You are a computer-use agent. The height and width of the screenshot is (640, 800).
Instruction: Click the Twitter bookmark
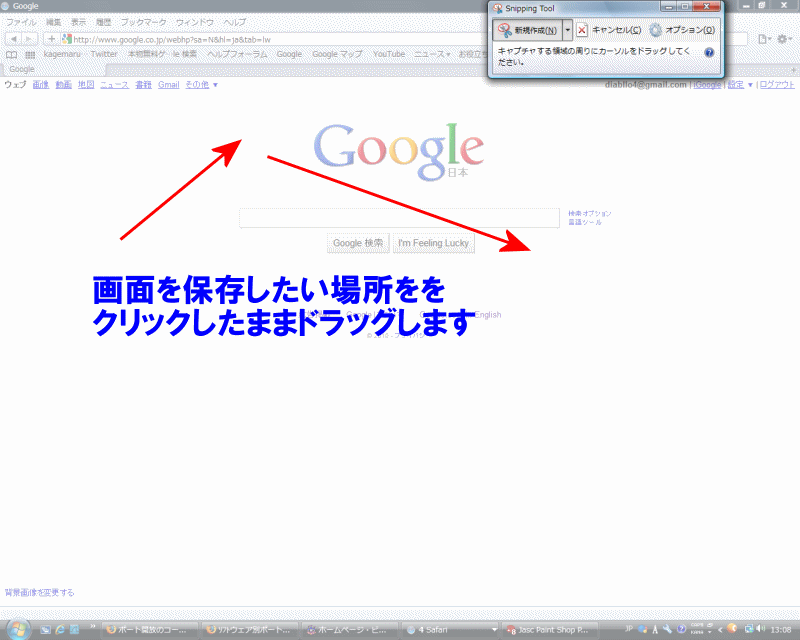pos(104,54)
